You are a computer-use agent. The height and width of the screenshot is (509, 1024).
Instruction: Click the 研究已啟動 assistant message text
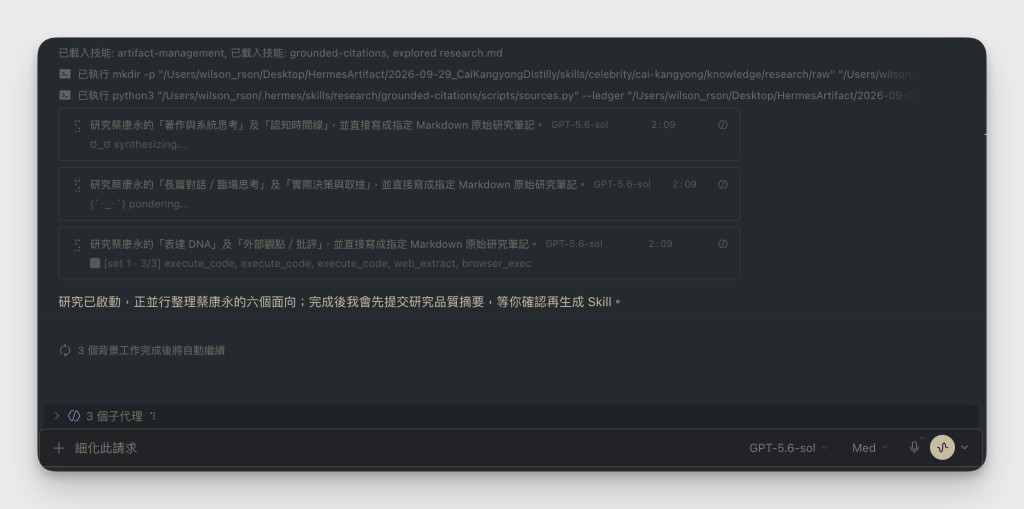(340, 302)
